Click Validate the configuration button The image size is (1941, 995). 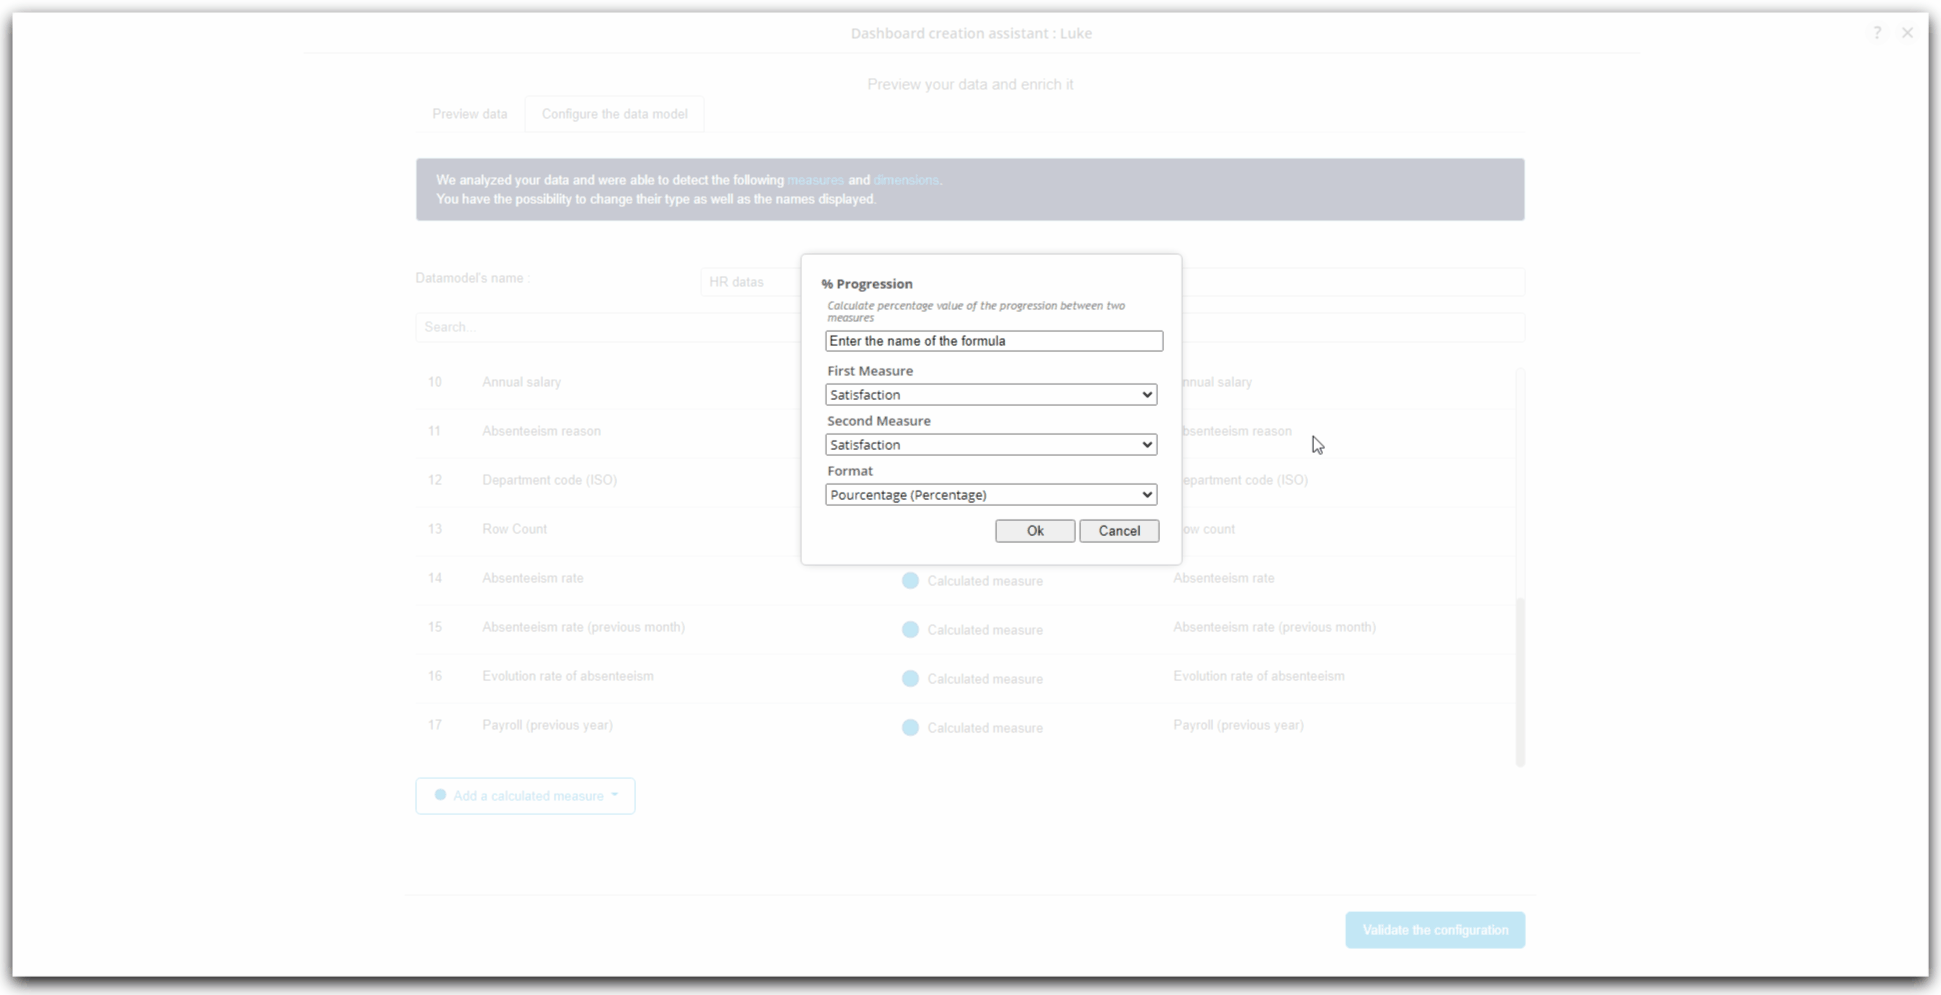[1435, 930]
